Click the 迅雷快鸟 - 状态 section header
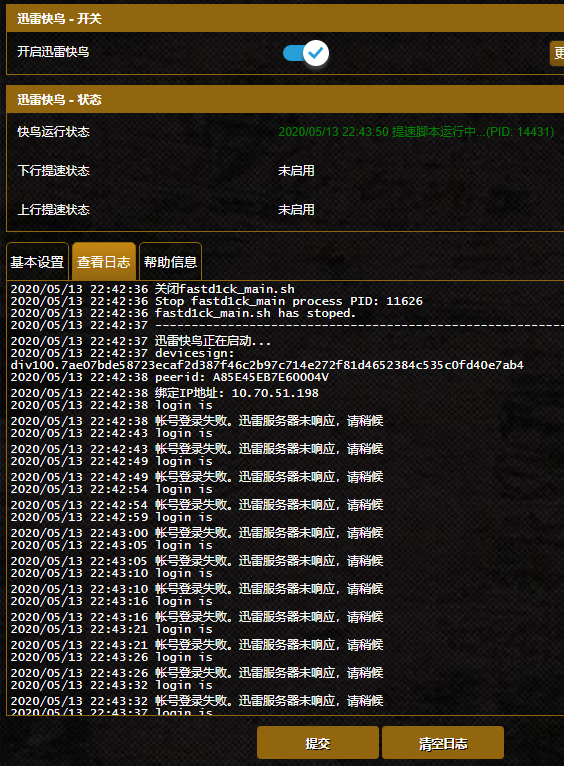564x766 pixels. (x=285, y=100)
